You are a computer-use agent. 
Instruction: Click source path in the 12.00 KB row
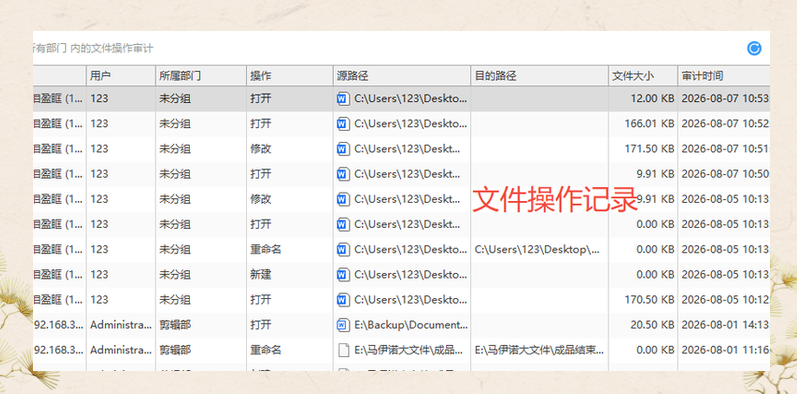tap(411, 99)
